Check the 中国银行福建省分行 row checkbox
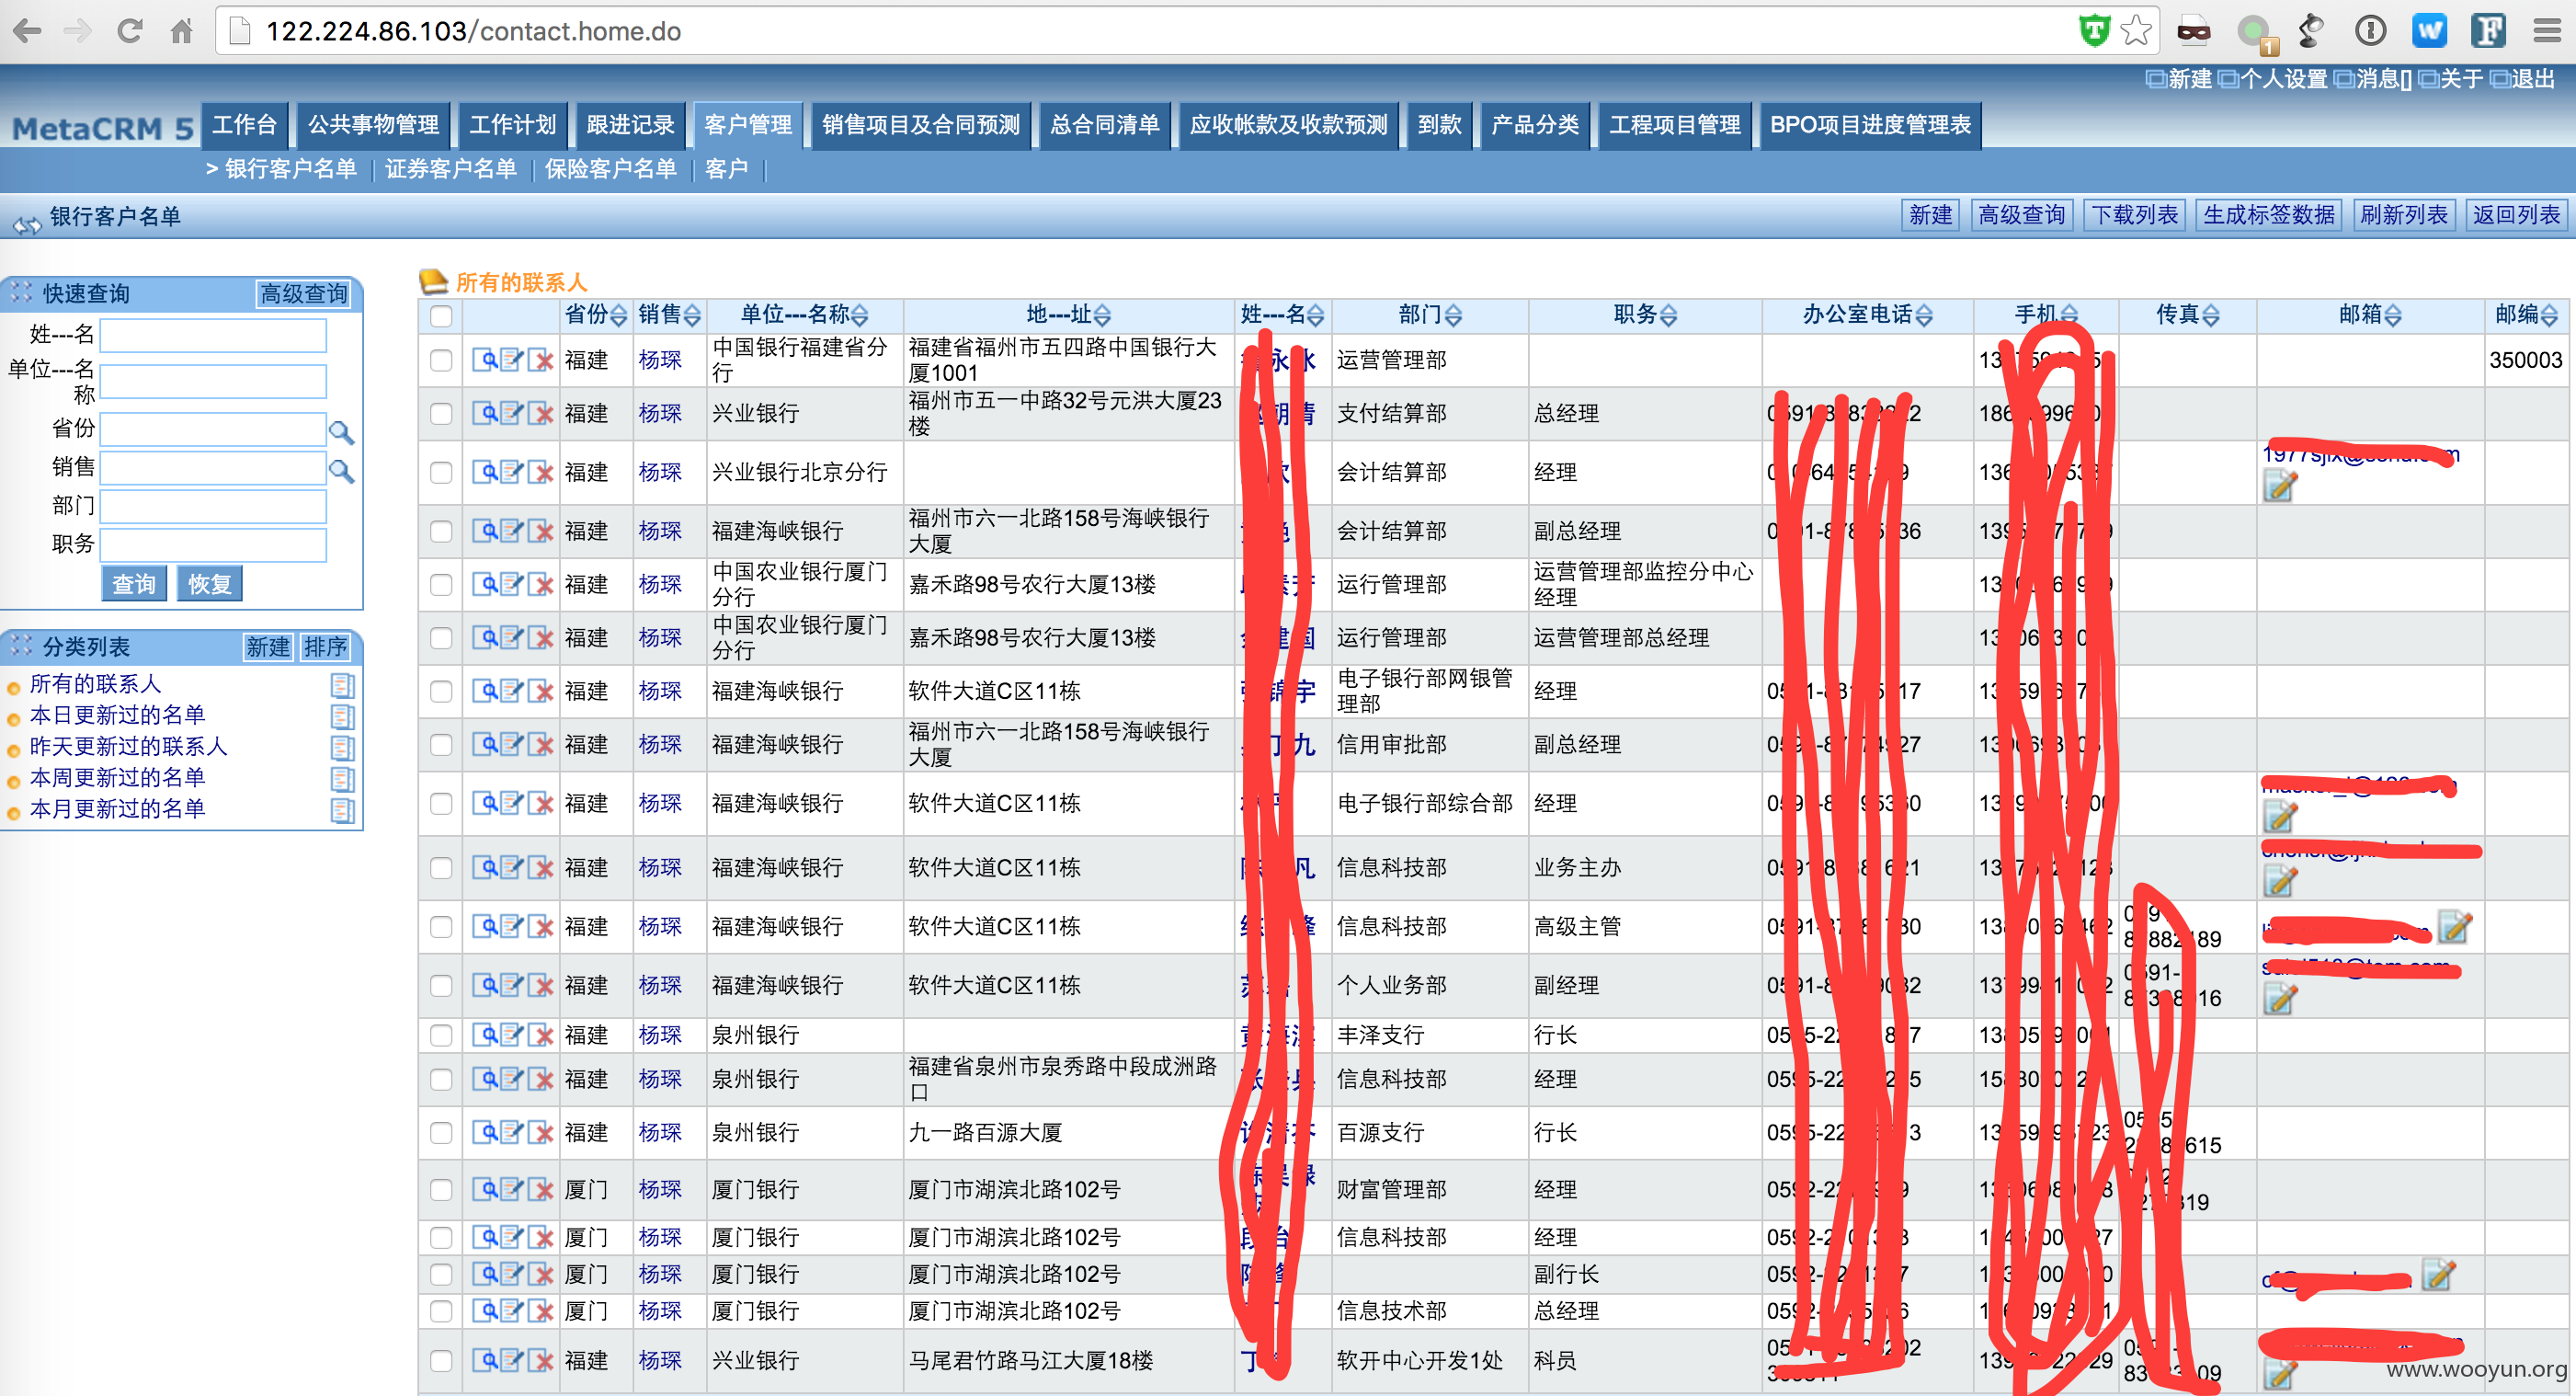The width and height of the screenshot is (2576, 1396). point(440,360)
